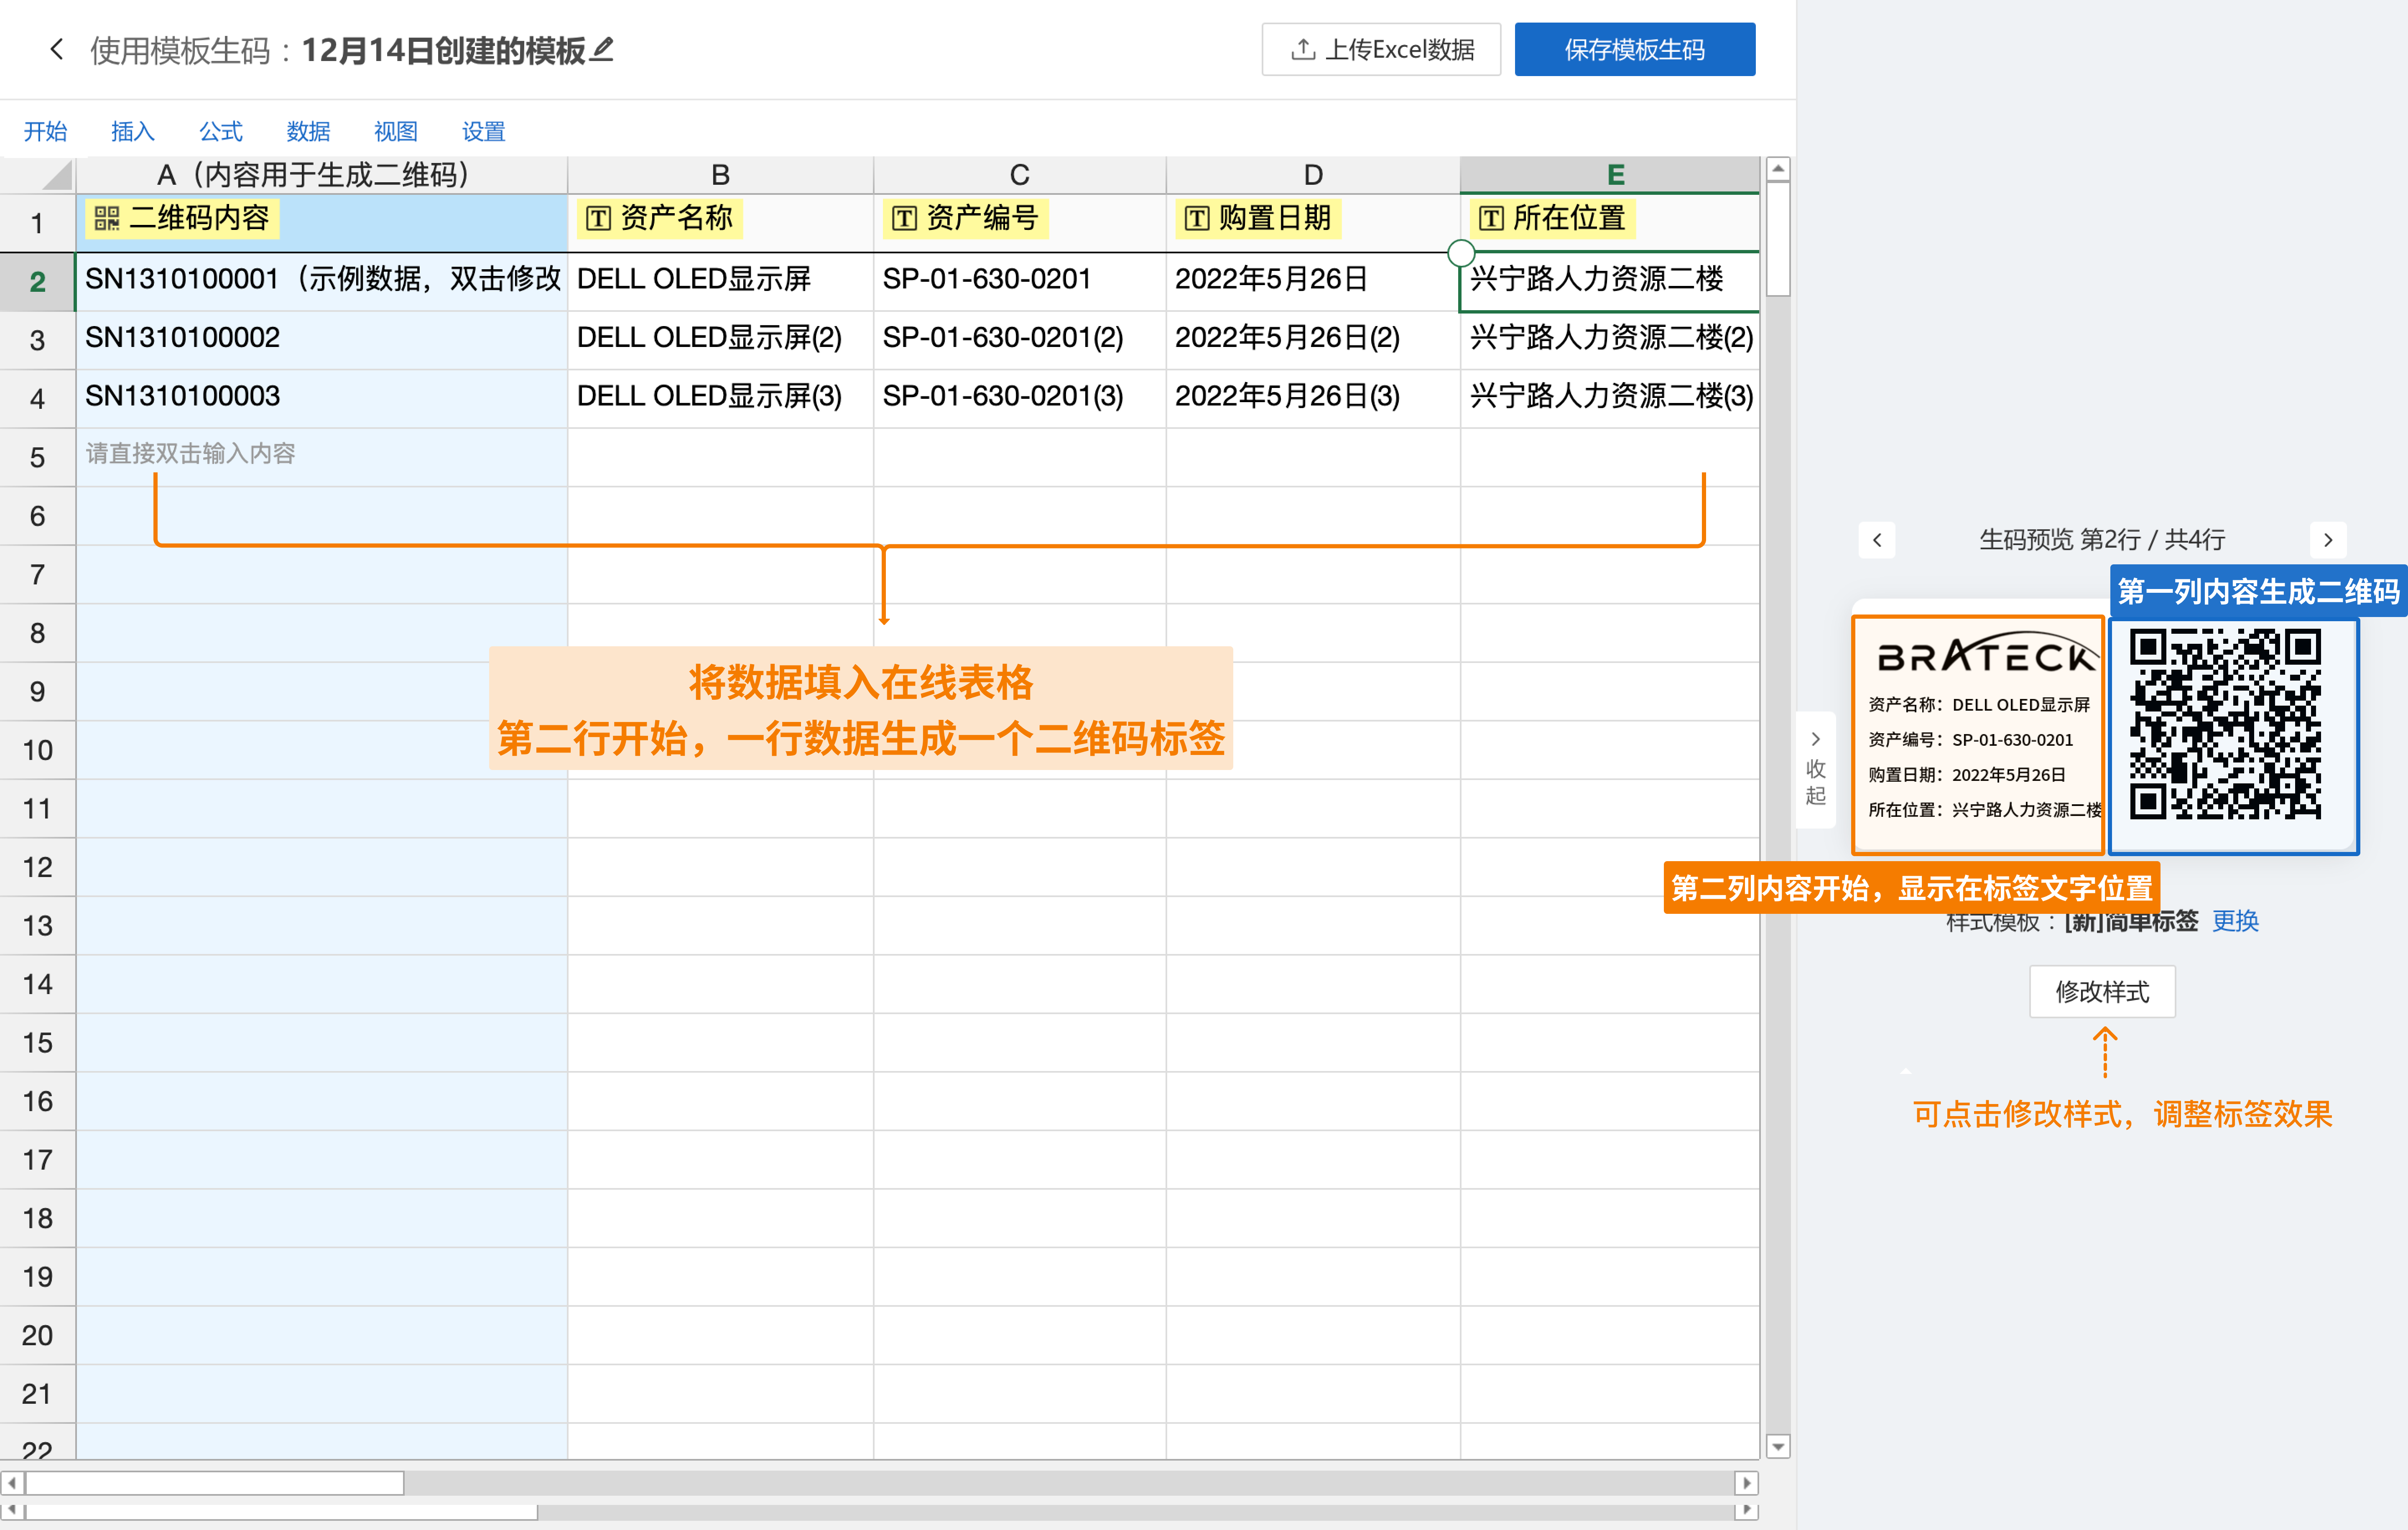Image resolution: width=2408 pixels, height=1530 pixels.
Task: Click the QR code preview image
Action: [x=2225, y=724]
